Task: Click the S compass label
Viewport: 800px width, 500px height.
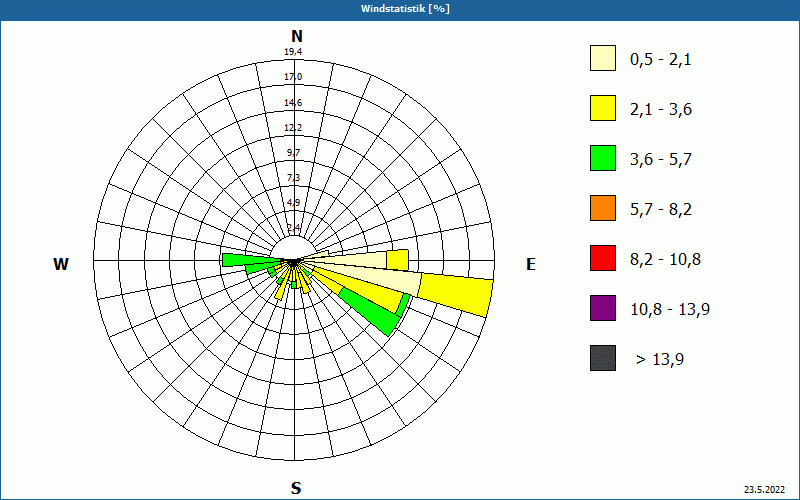Action: coord(296,488)
